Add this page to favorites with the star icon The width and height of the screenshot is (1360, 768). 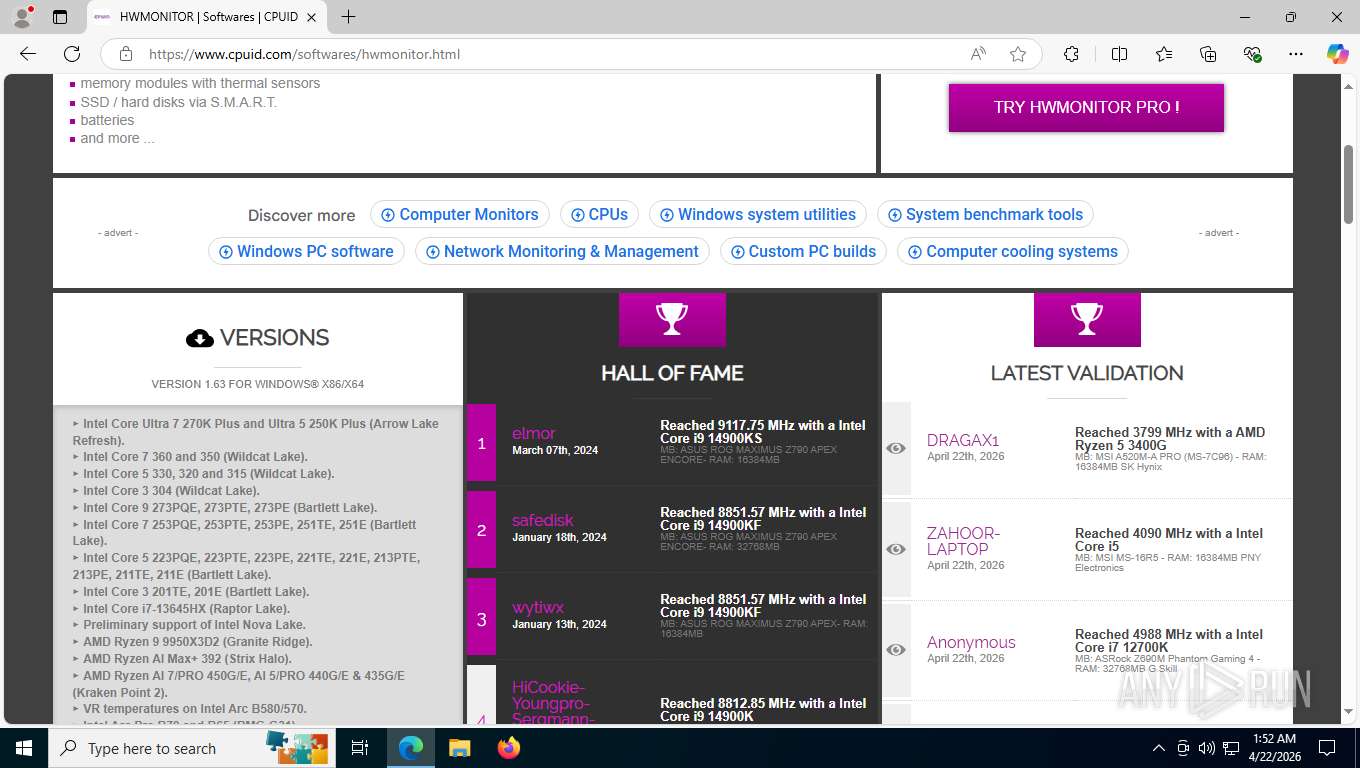(x=1018, y=54)
